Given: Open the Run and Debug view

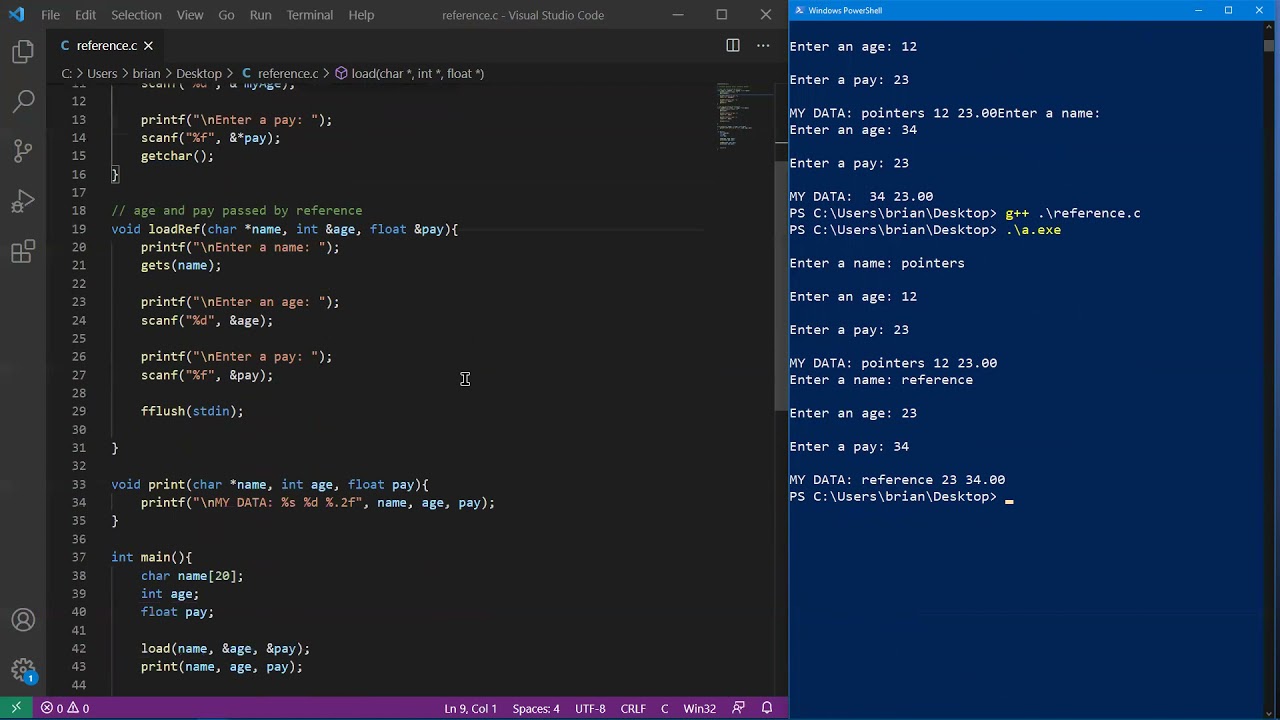Looking at the screenshot, I should click(x=23, y=201).
